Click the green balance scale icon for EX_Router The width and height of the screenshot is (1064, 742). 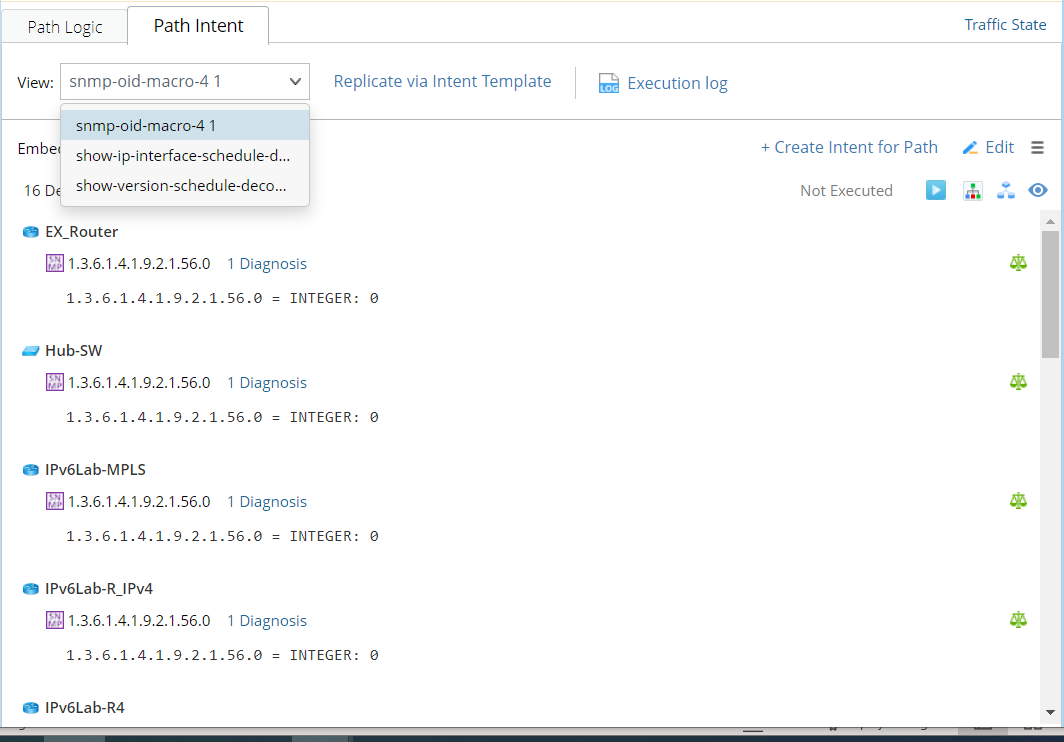(x=1018, y=263)
